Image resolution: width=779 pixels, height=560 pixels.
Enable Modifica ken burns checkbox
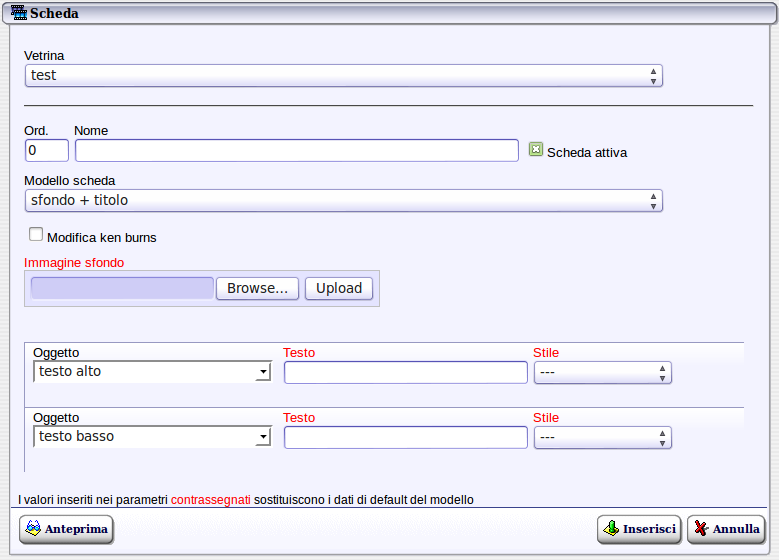point(36,235)
